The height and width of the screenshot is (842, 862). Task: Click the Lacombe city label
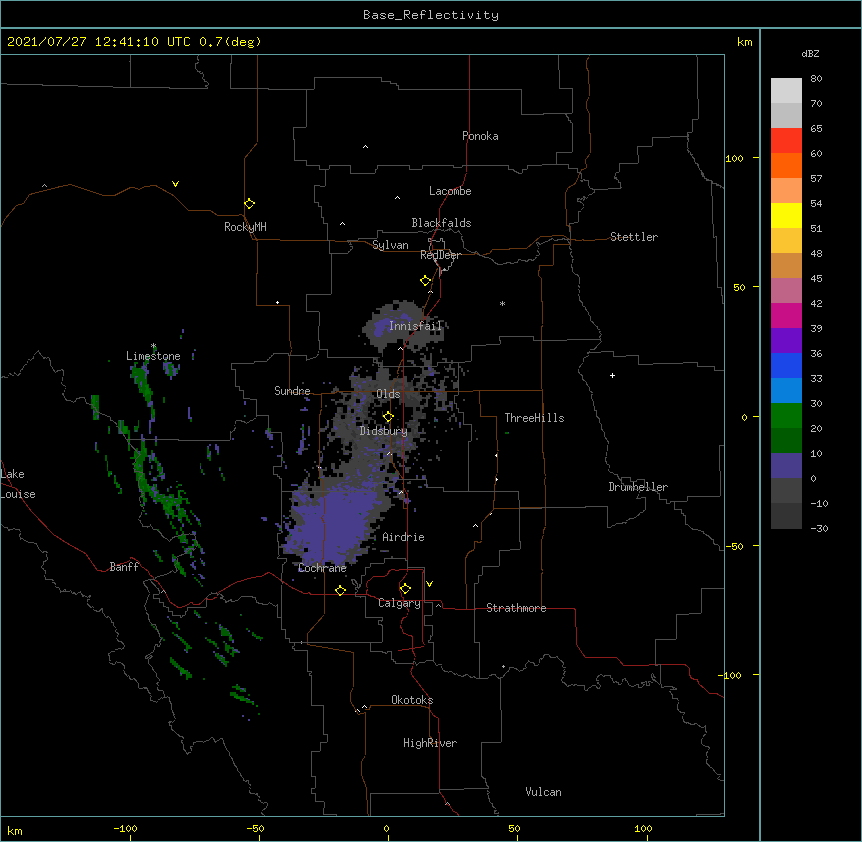tap(450, 191)
